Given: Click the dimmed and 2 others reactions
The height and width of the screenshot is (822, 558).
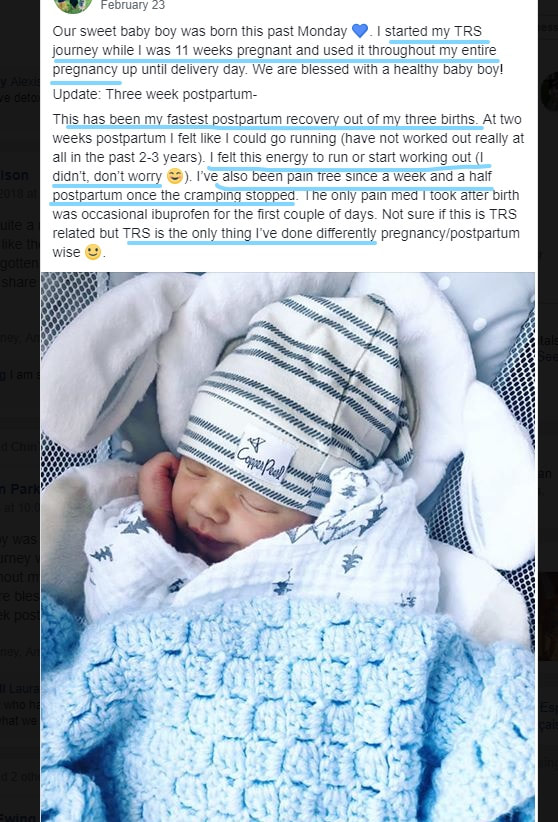Looking at the screenshot, I should coord(20,776).
